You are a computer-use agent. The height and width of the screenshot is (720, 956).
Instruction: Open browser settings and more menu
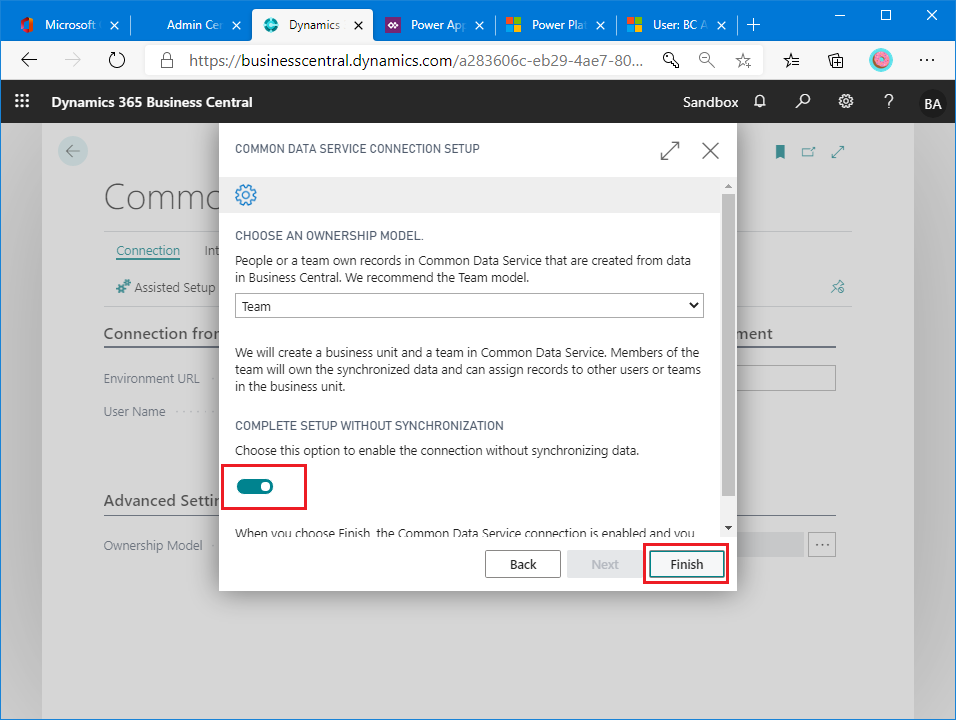click(x=927, y=60)
